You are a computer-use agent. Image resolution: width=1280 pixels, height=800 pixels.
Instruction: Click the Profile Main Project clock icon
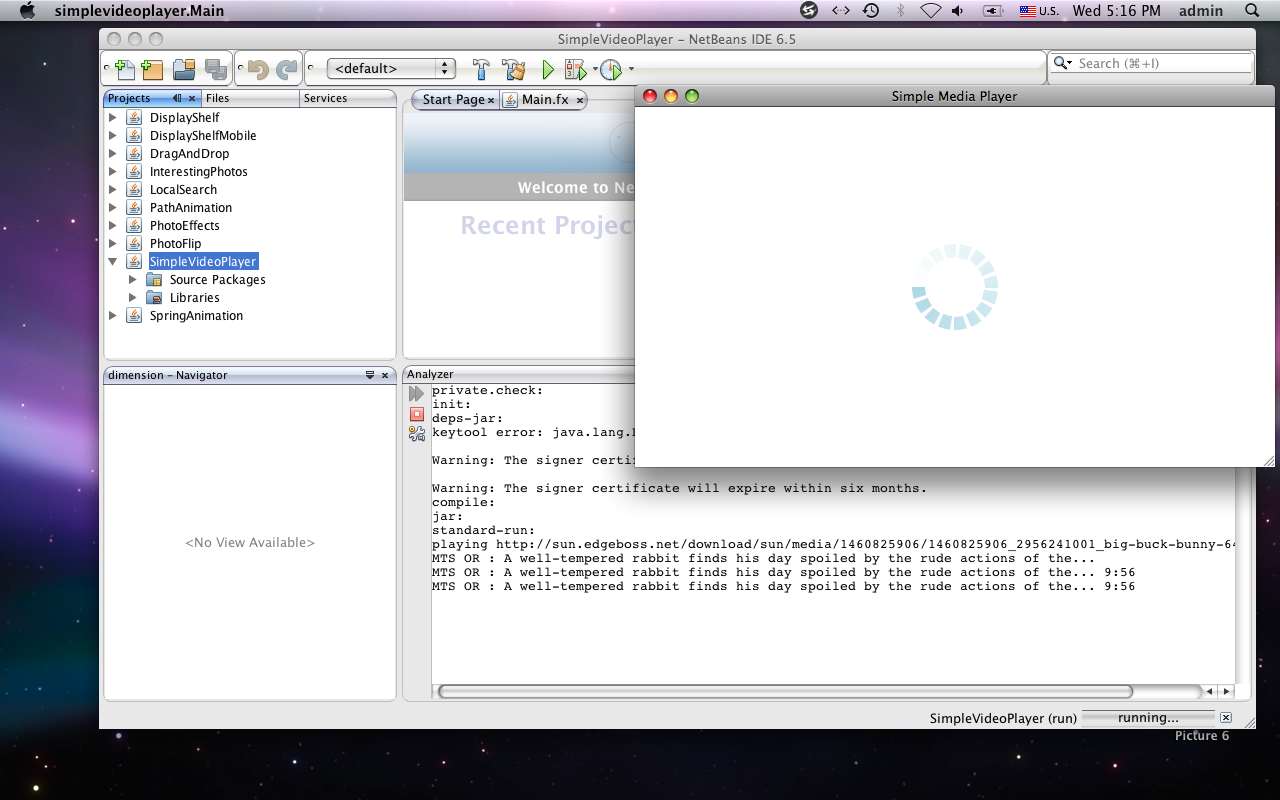(610, 69)
